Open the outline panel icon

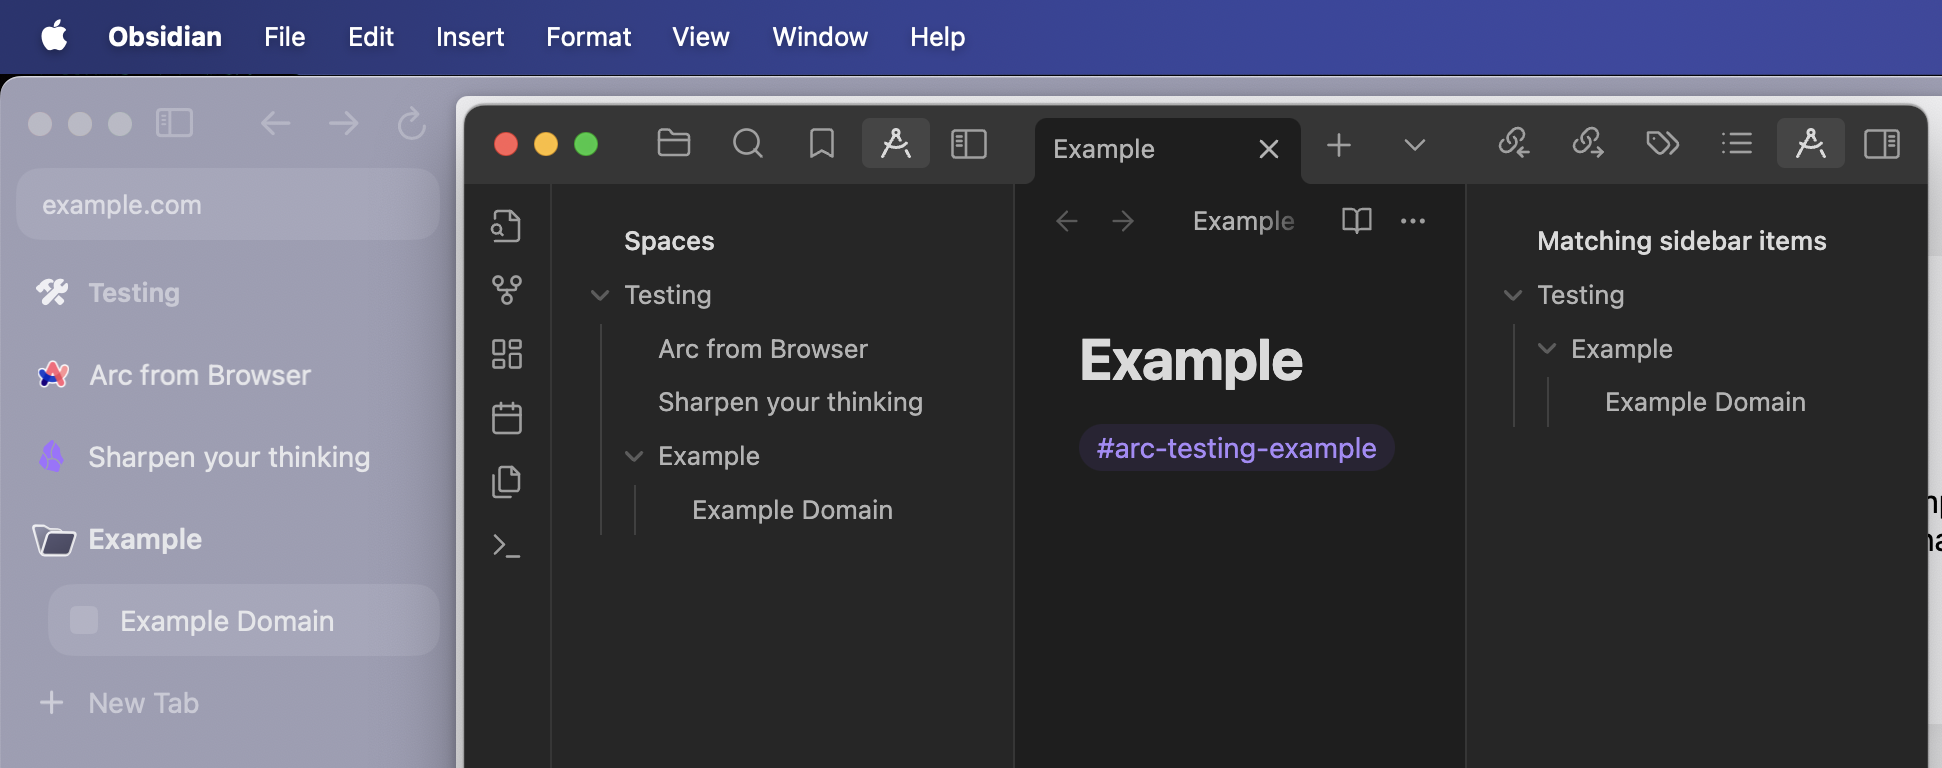point(1737,144)
